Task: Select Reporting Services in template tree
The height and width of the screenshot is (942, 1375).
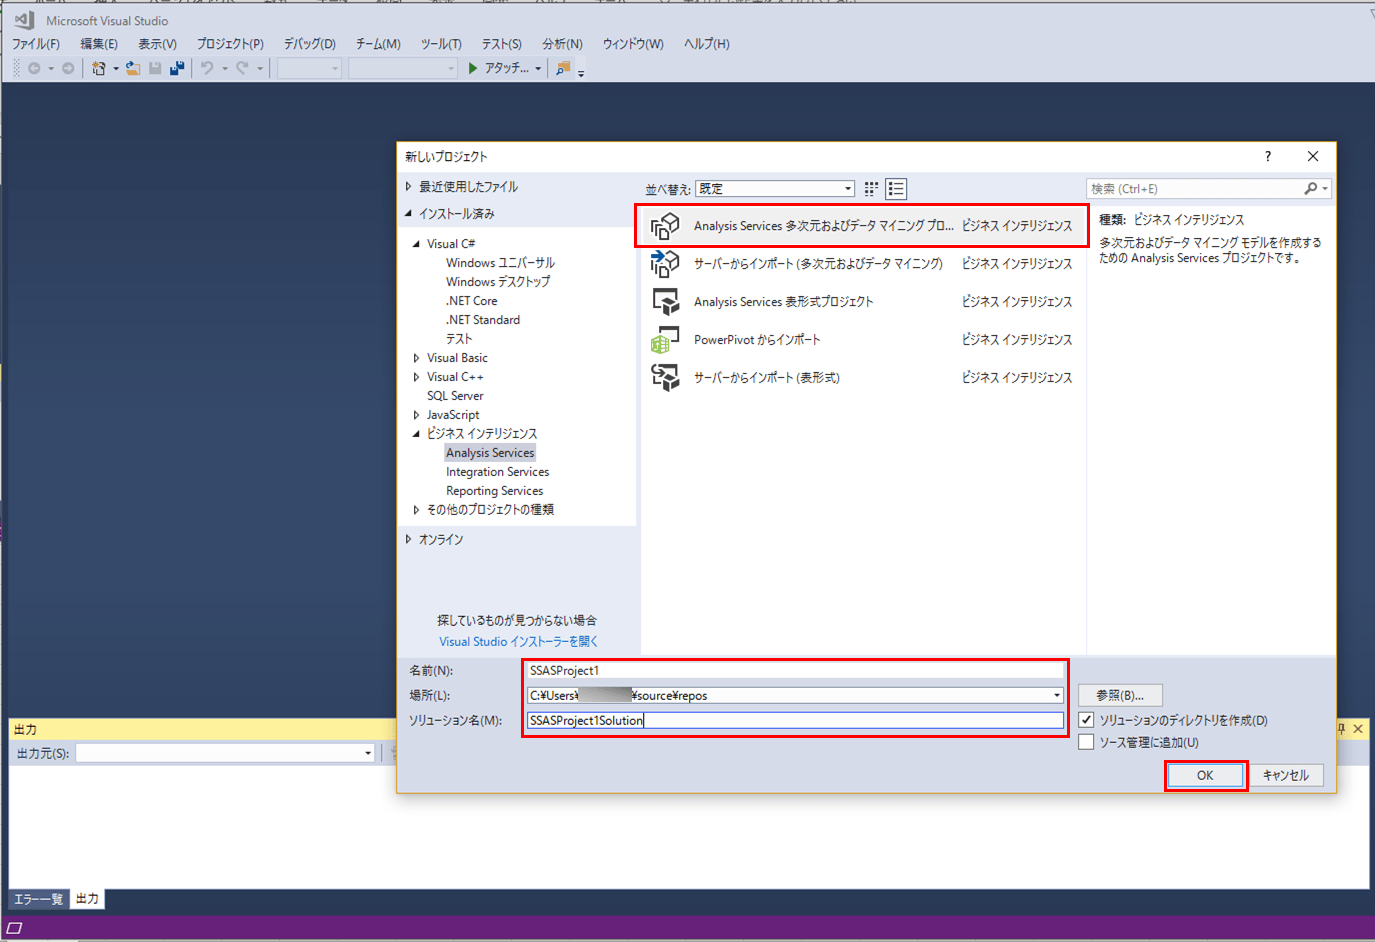Action: 494,491
